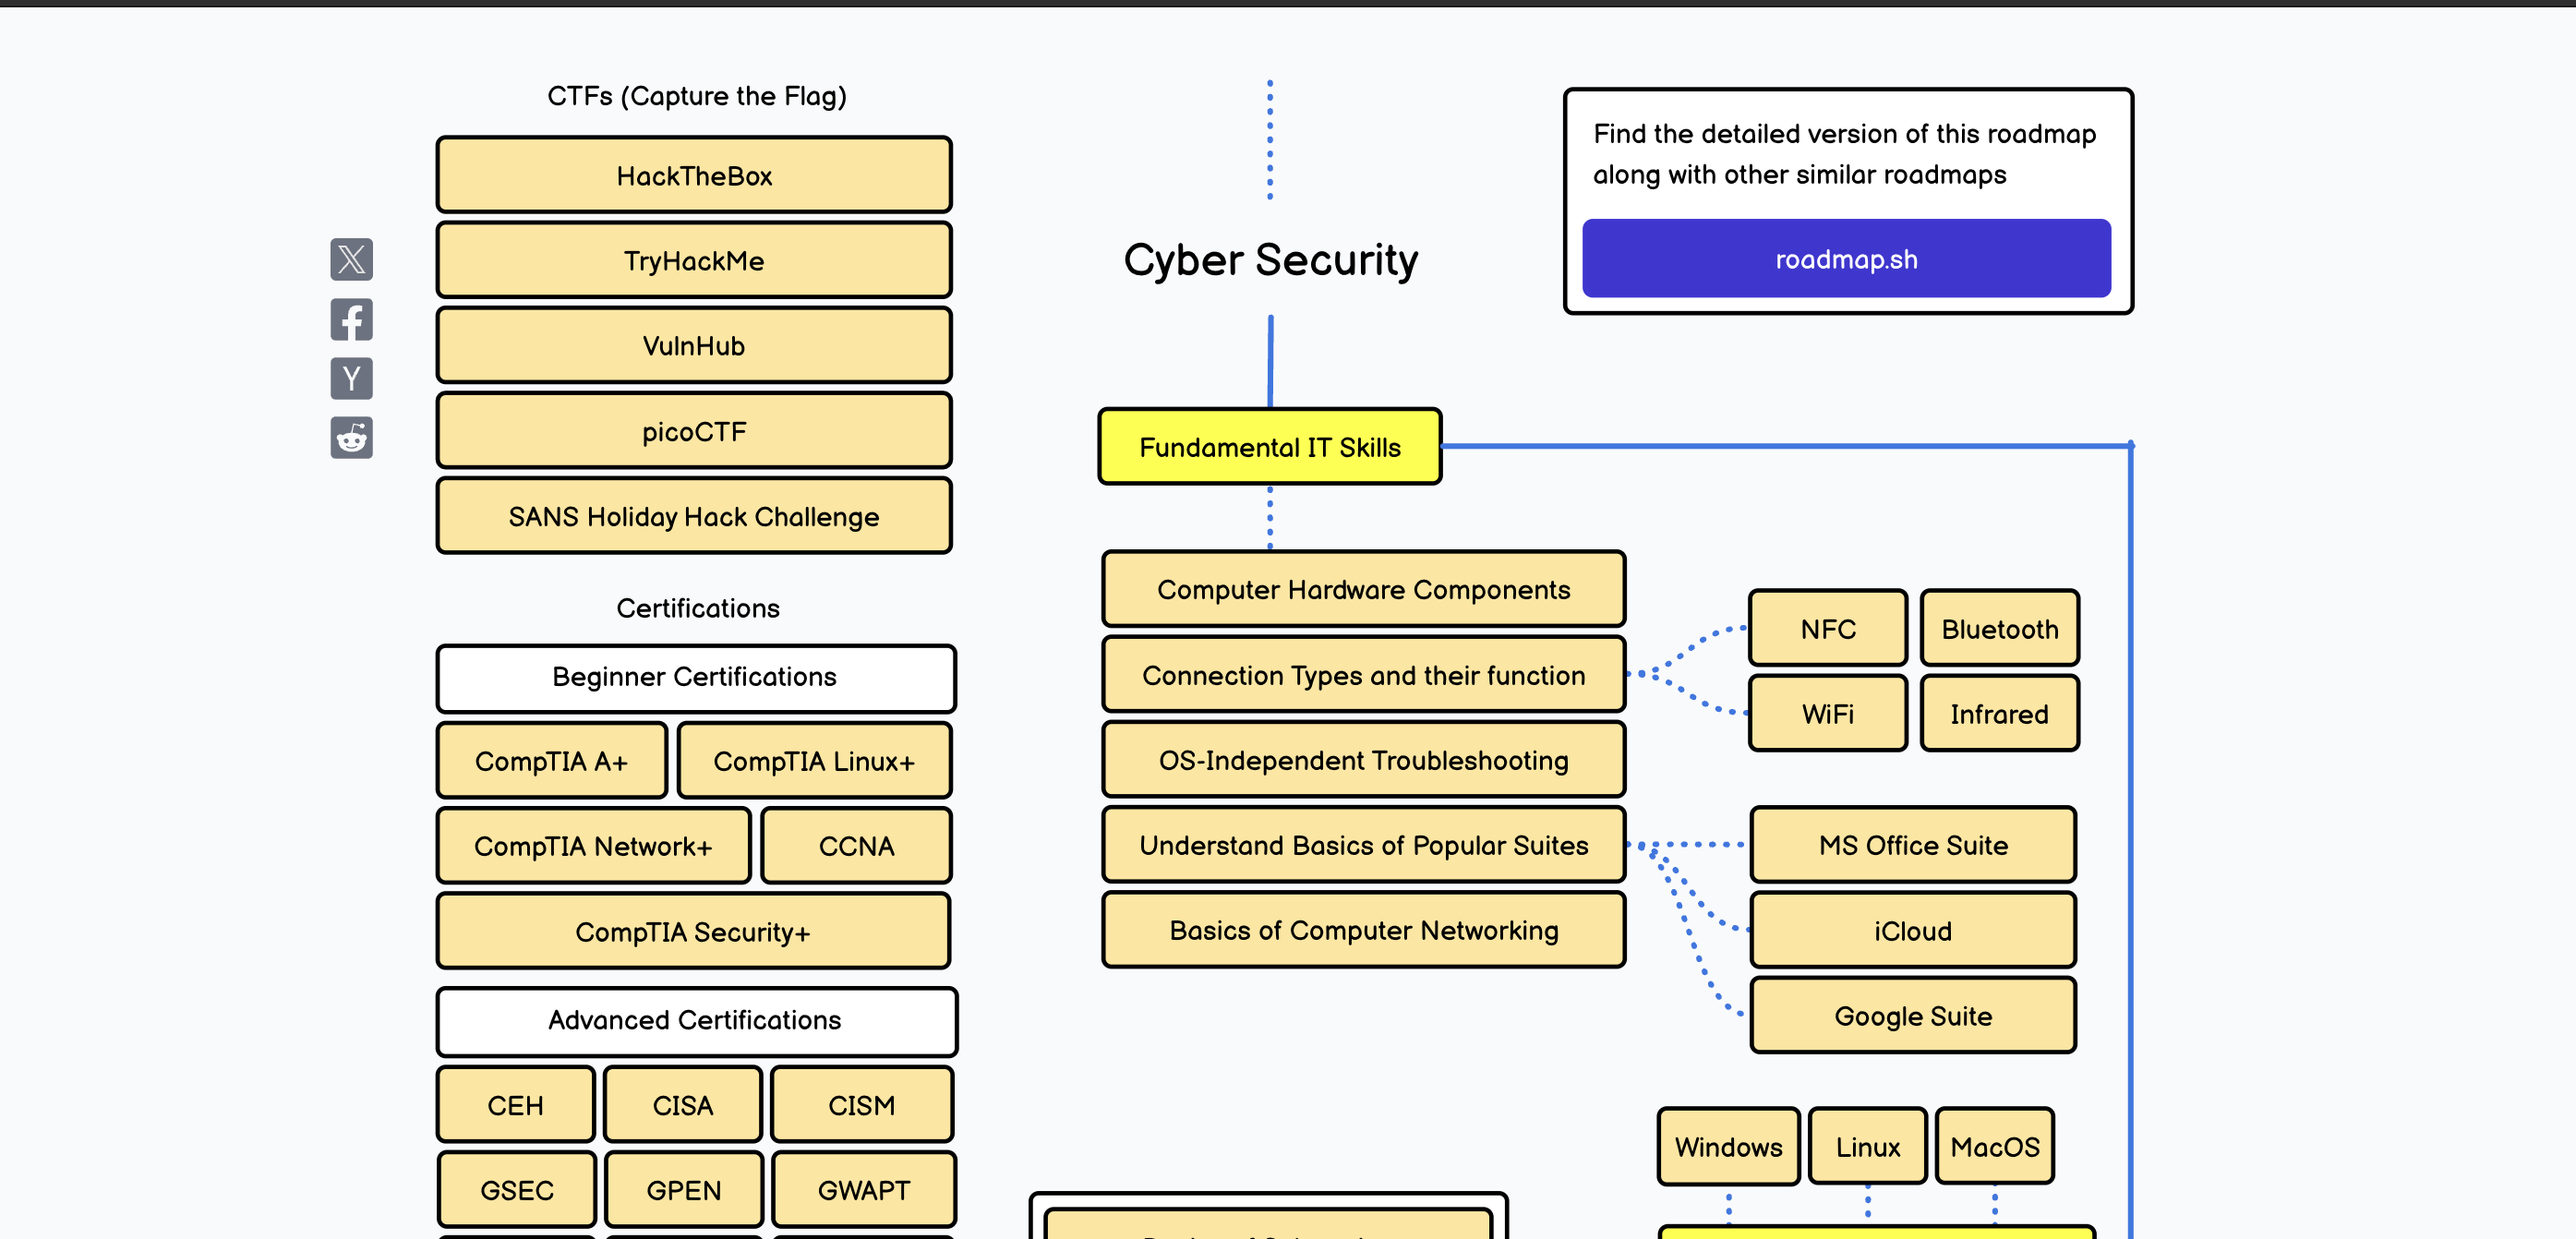Select the Google Suite option node
2576x1239 pixels.
(x=1910, y=1017)
